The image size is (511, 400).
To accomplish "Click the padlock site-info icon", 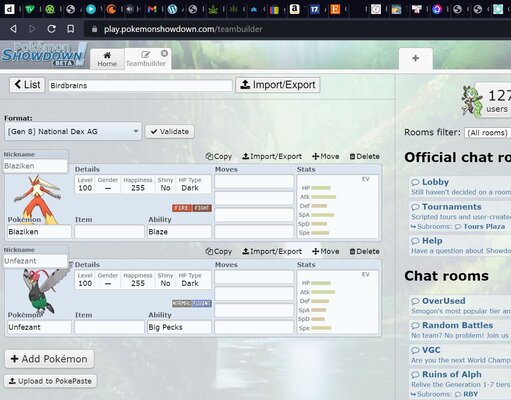I will pyautogui.click(x=94, y=29).
